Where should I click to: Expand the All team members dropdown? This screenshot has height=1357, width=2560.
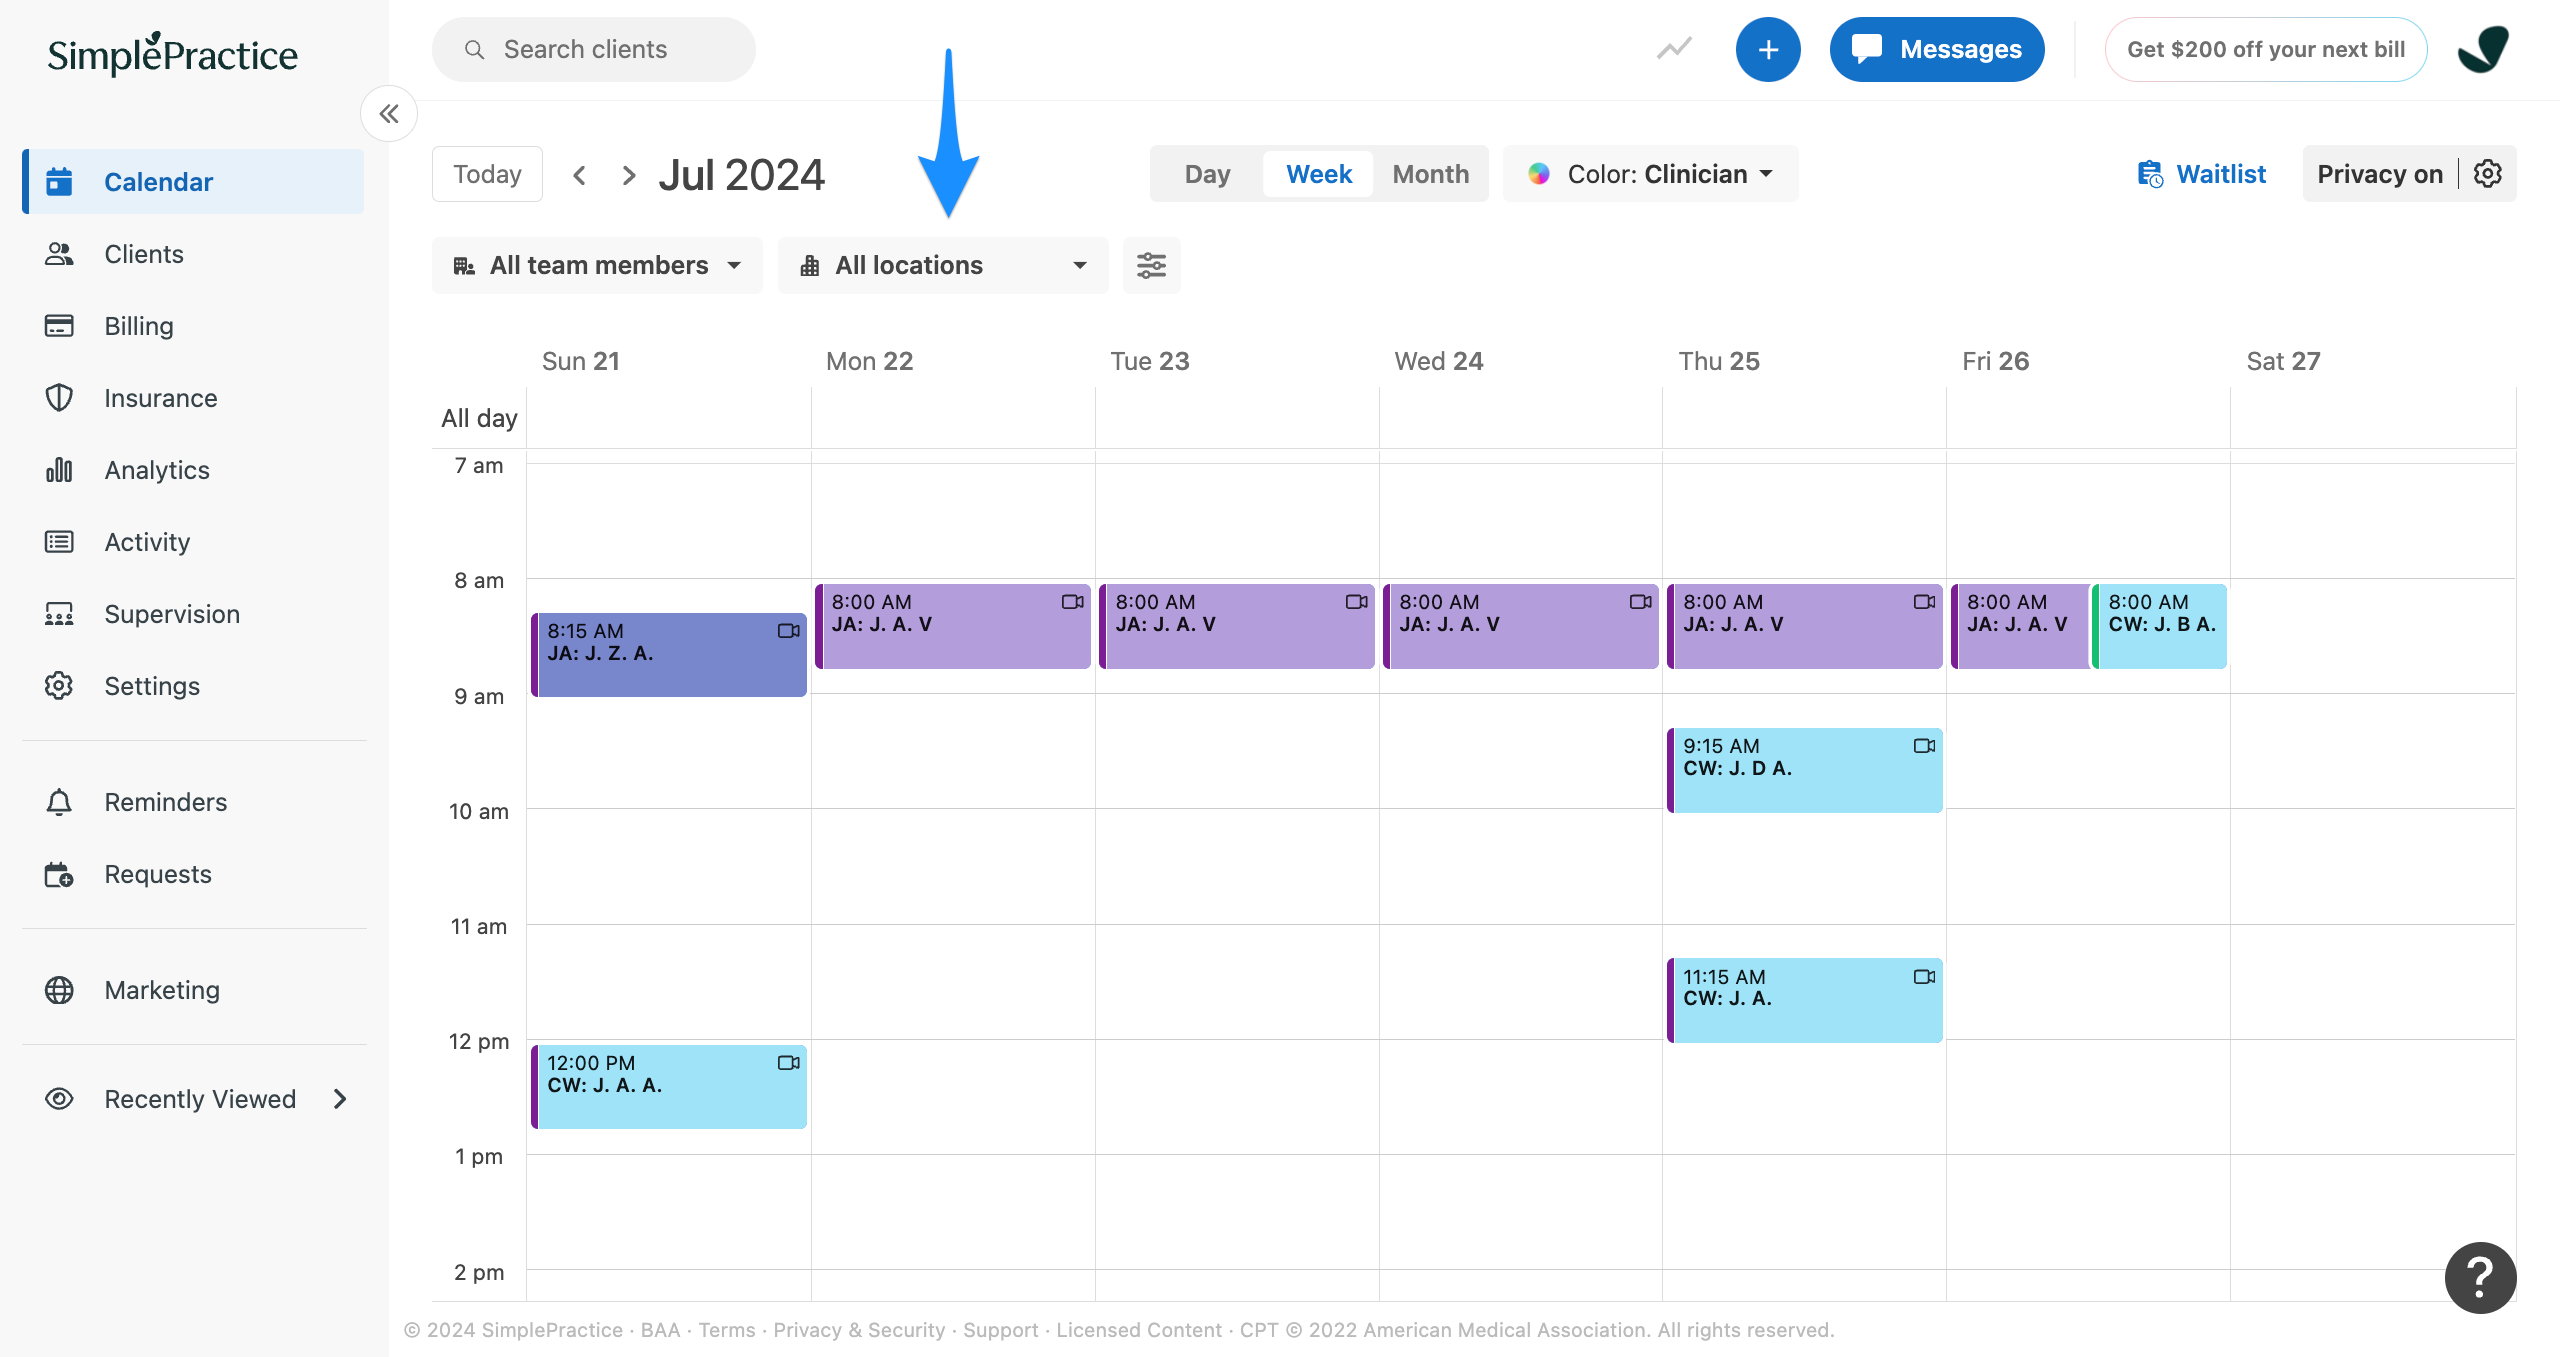[x=597, y=265]
